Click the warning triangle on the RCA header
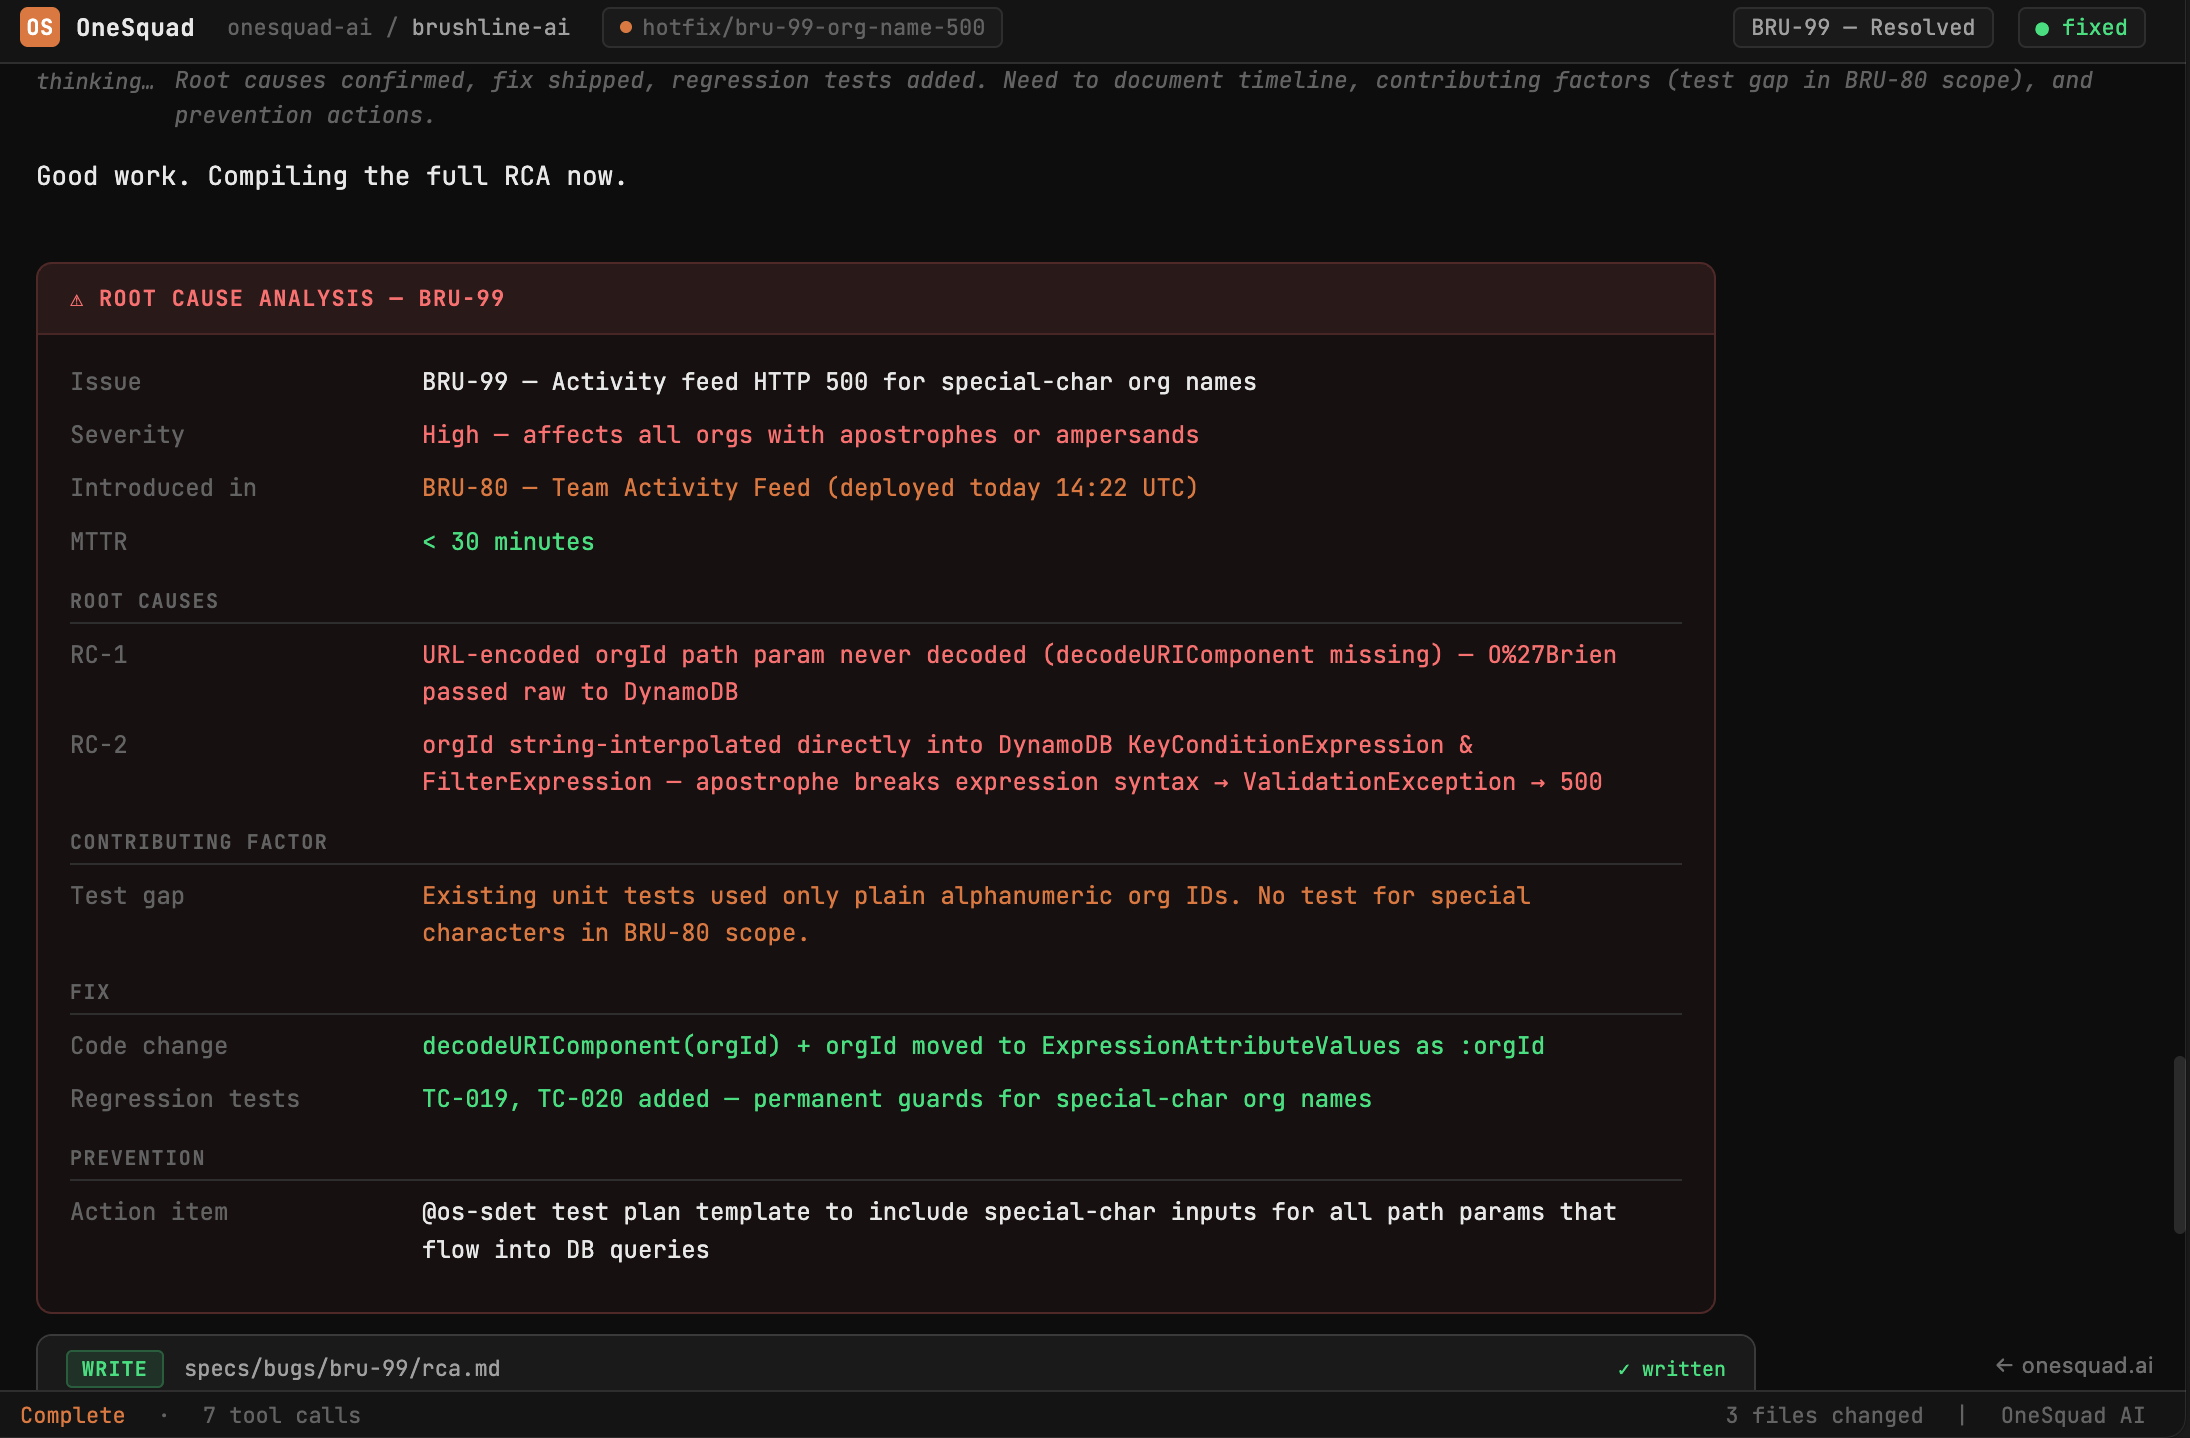The height and width of the screenshot is (1438, 2190). point(78,298)
